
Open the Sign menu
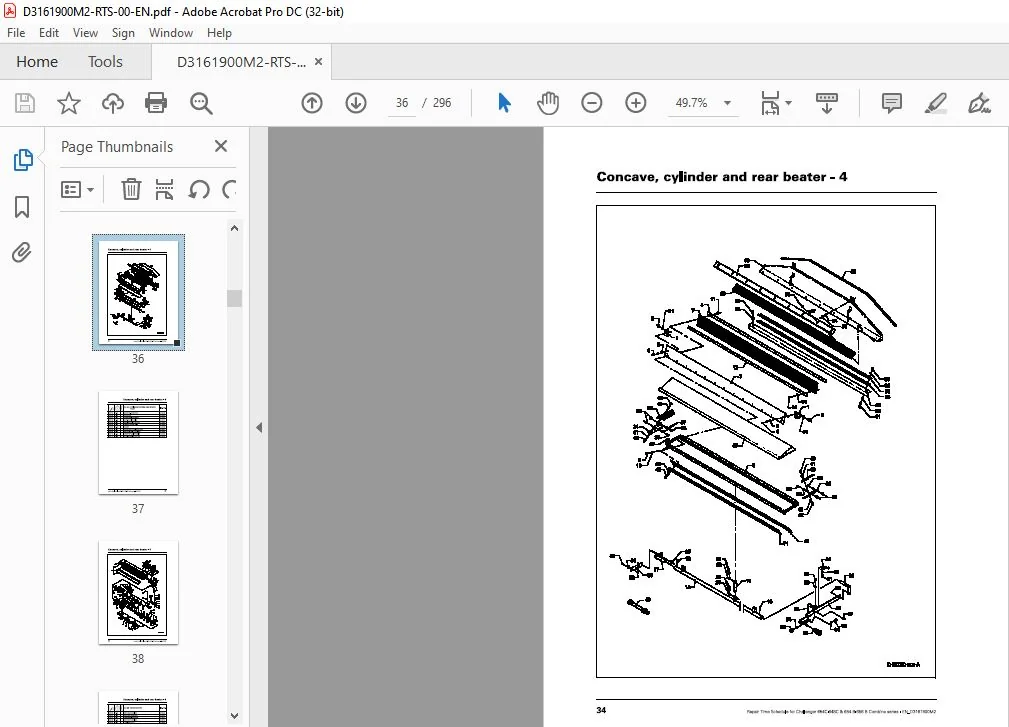click(x=123, y=33)
